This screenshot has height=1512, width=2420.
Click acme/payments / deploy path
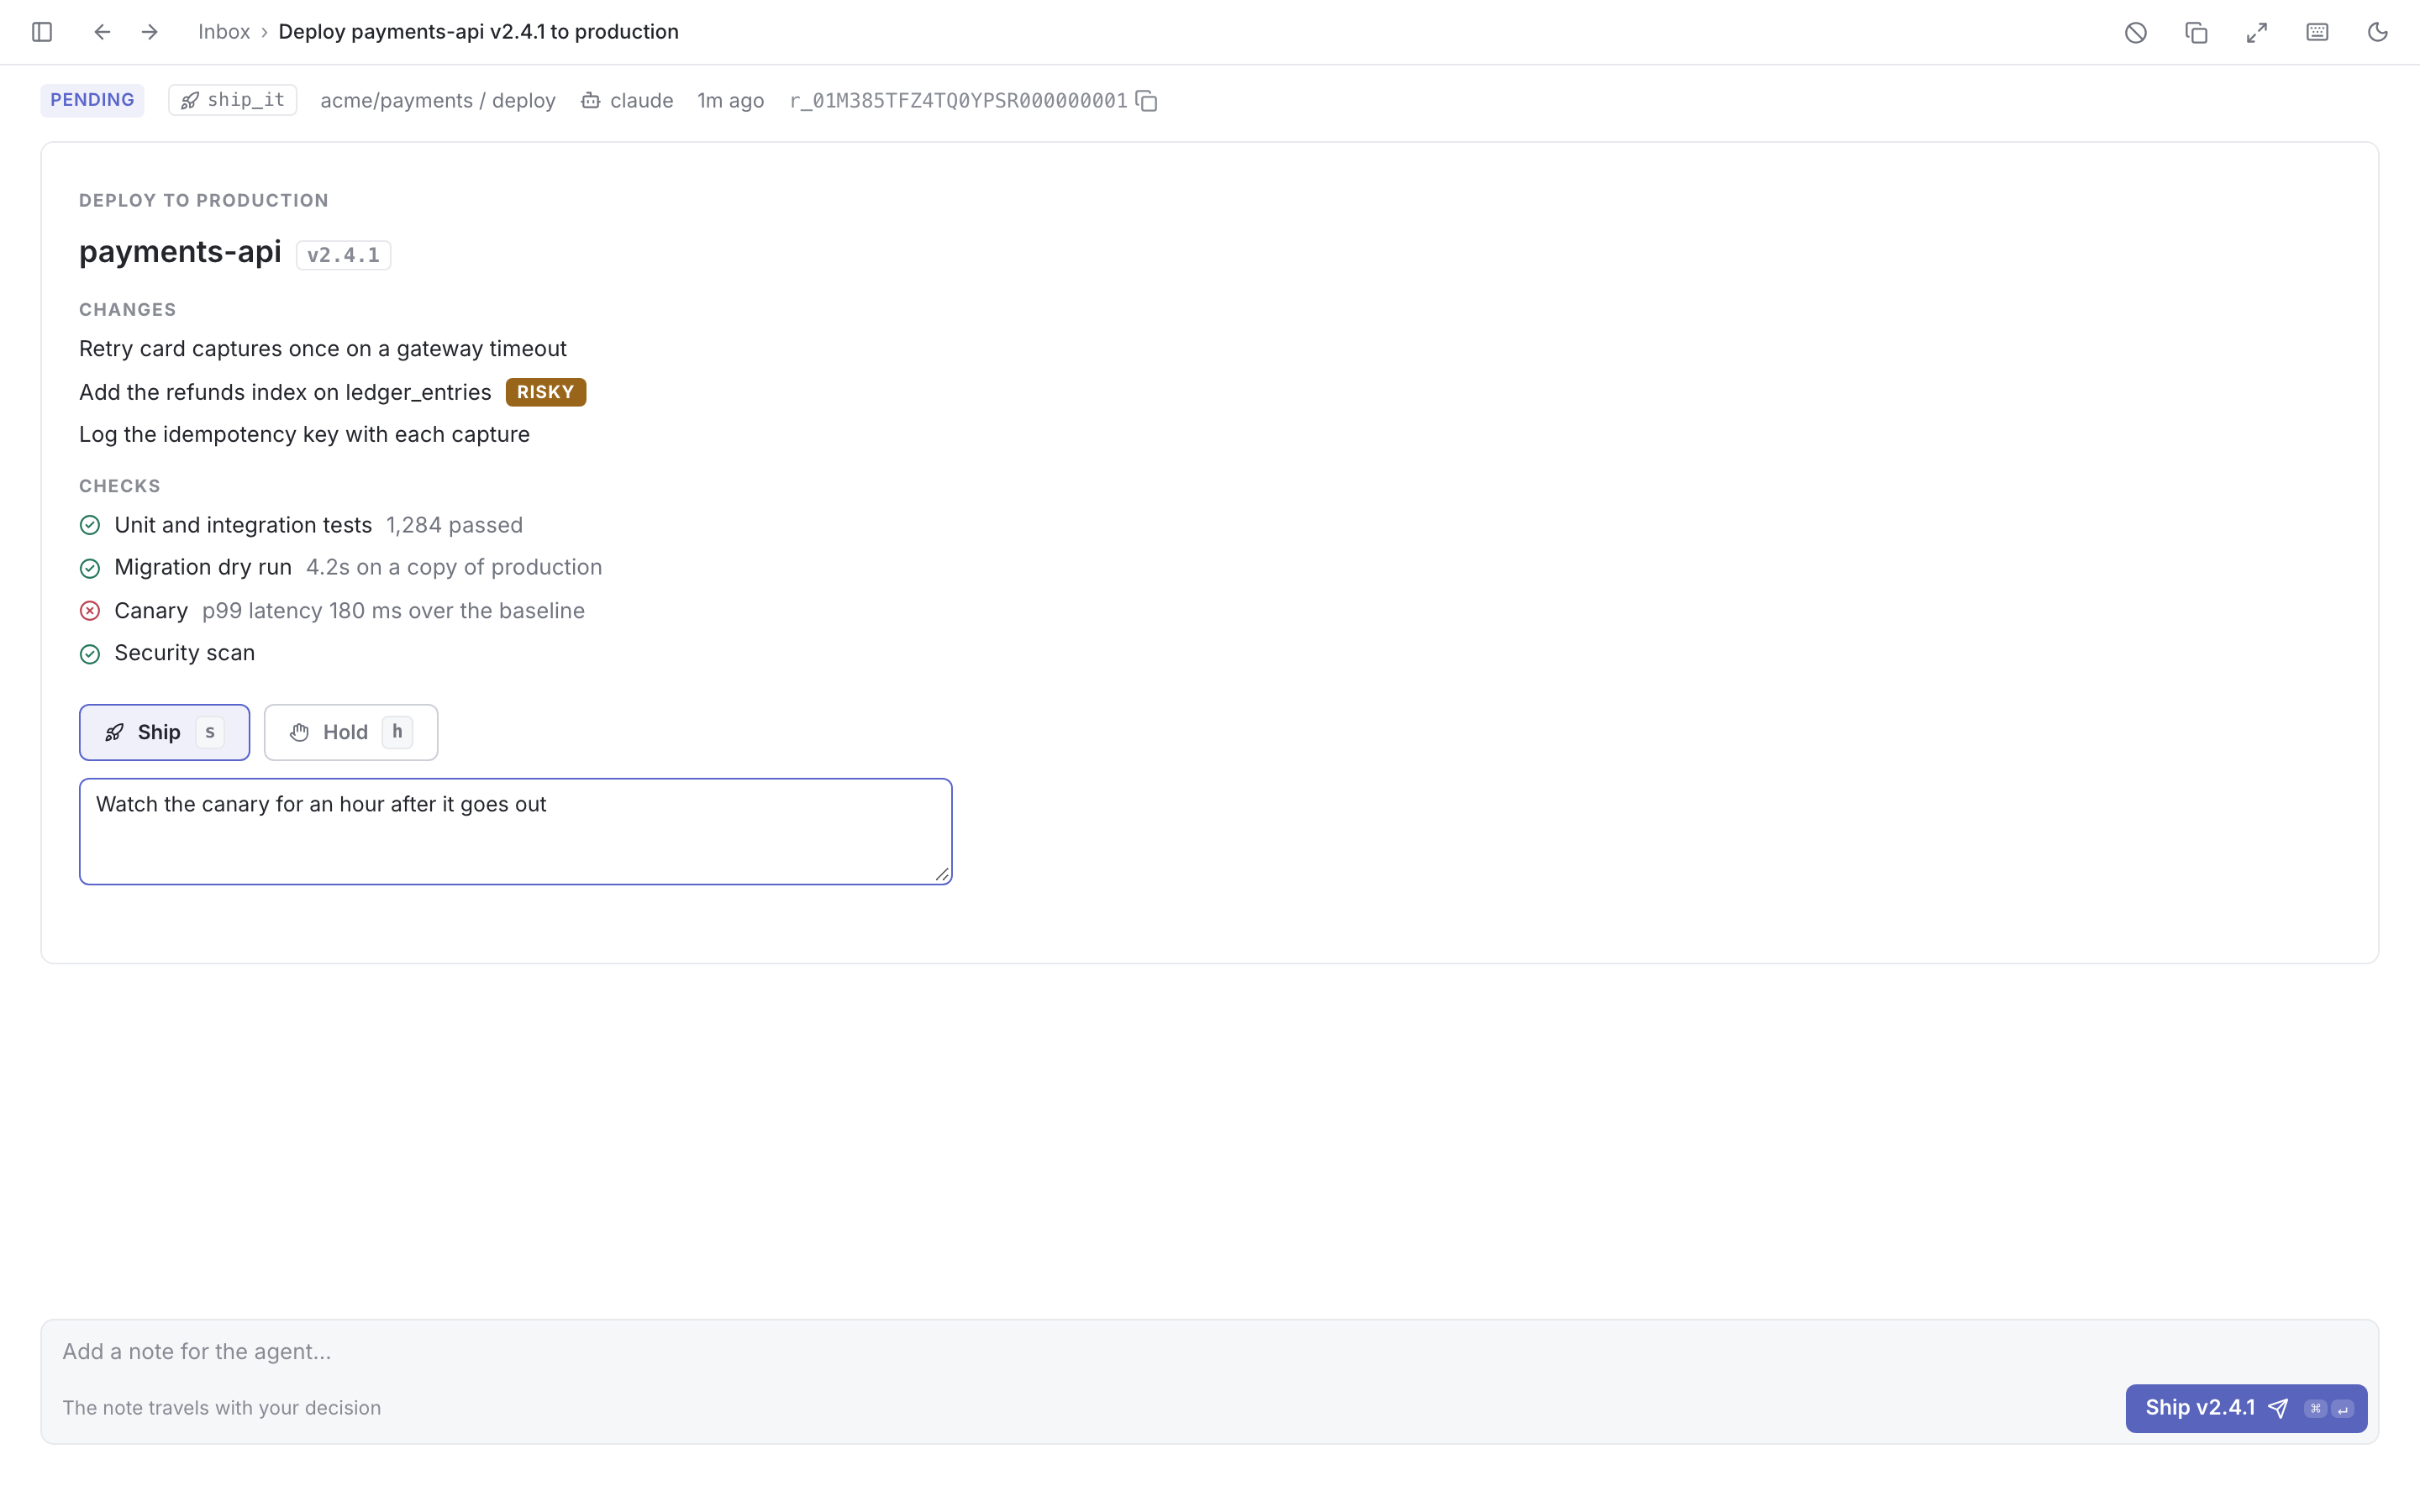pyautogui.click(x=438, y=101)
